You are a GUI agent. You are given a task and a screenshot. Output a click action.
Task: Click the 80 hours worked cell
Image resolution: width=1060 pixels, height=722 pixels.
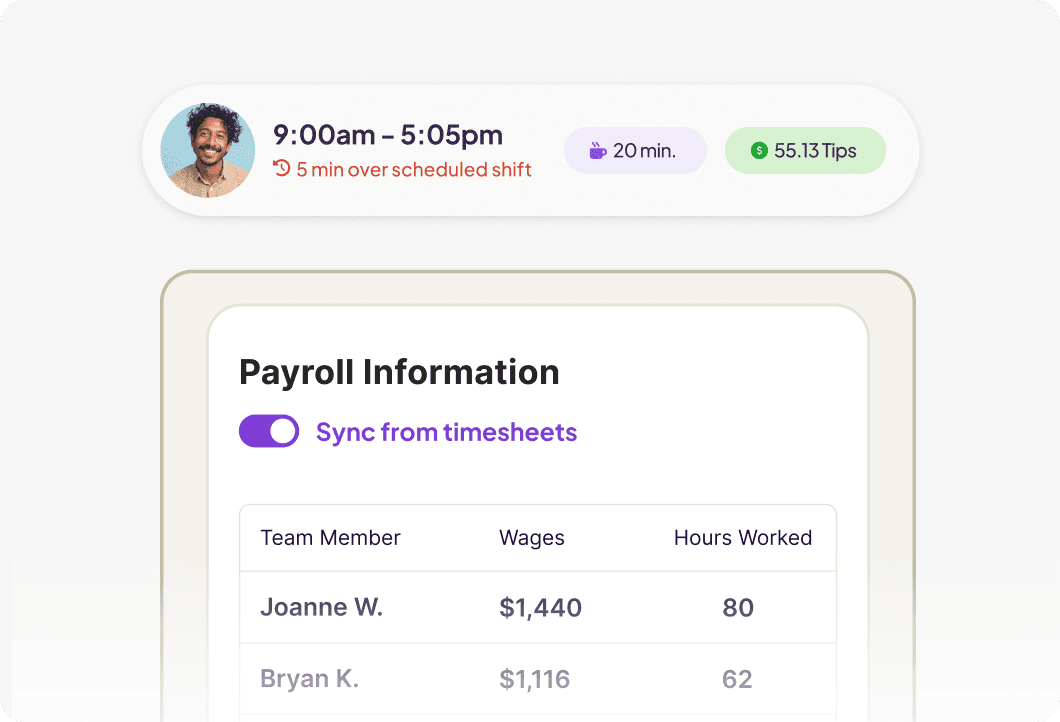(738, 608)
